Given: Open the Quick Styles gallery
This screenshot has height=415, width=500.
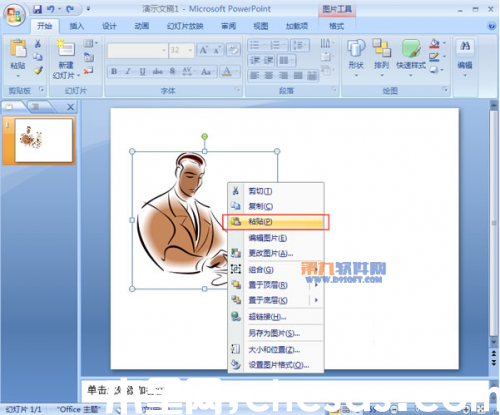Looking at the screenshot, I should click(411, 48).
